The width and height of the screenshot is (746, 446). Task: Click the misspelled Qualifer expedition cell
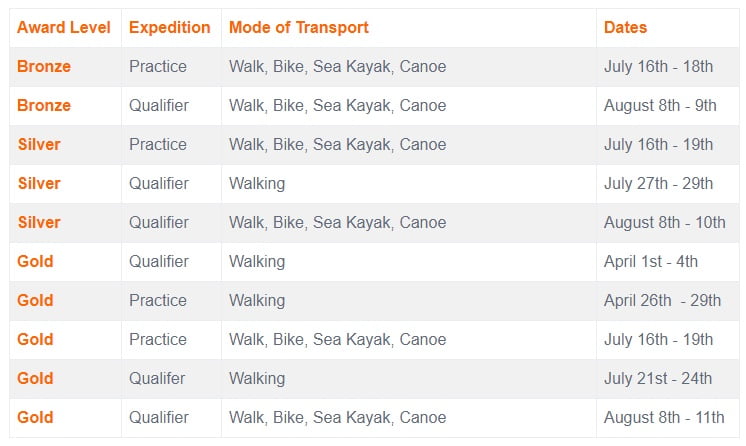click(157, 379)
